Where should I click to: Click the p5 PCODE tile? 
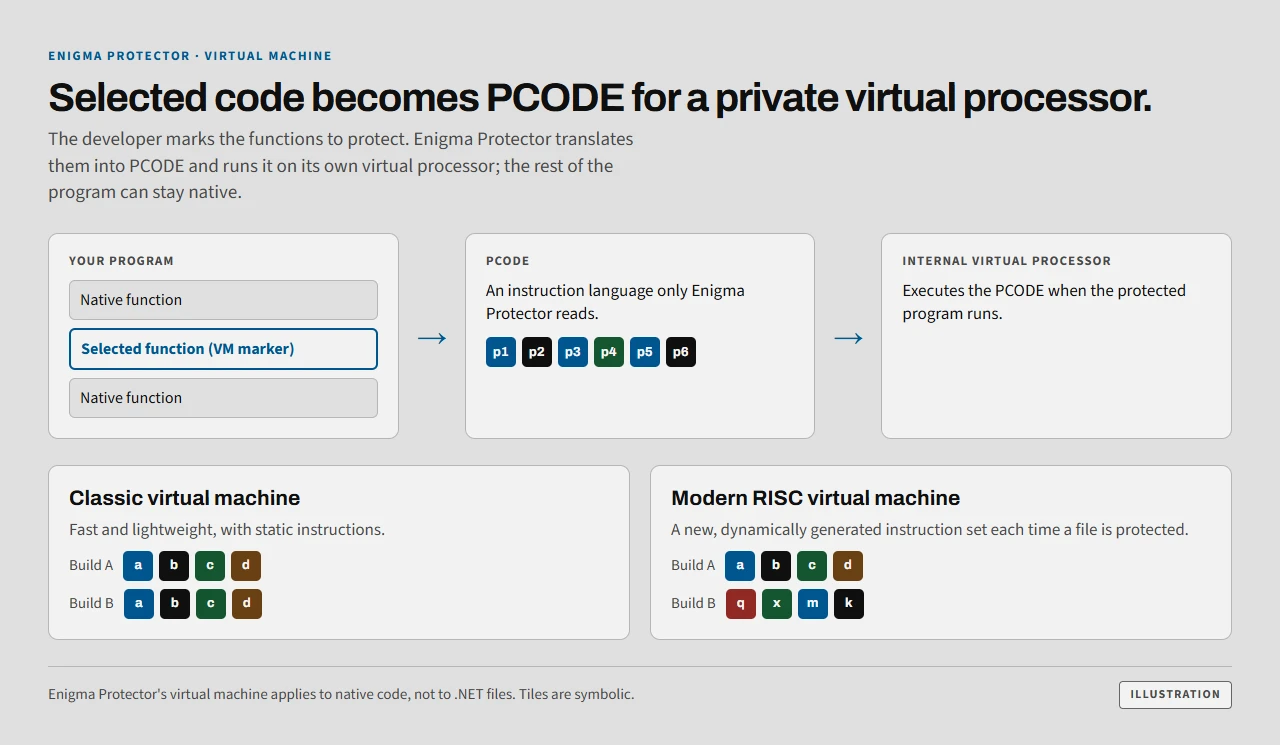645,352
